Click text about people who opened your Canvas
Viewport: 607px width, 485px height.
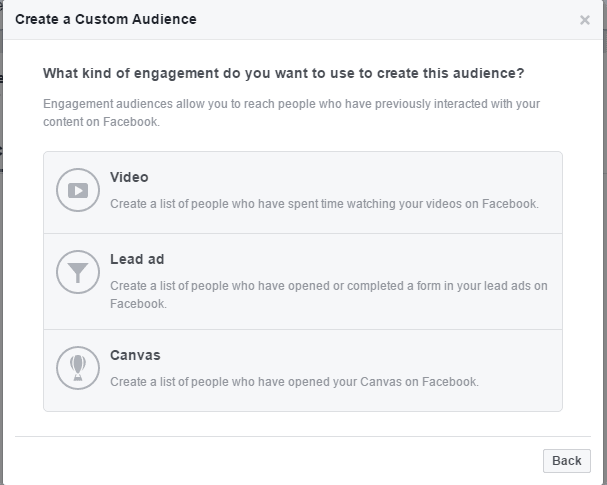[294, 382]
